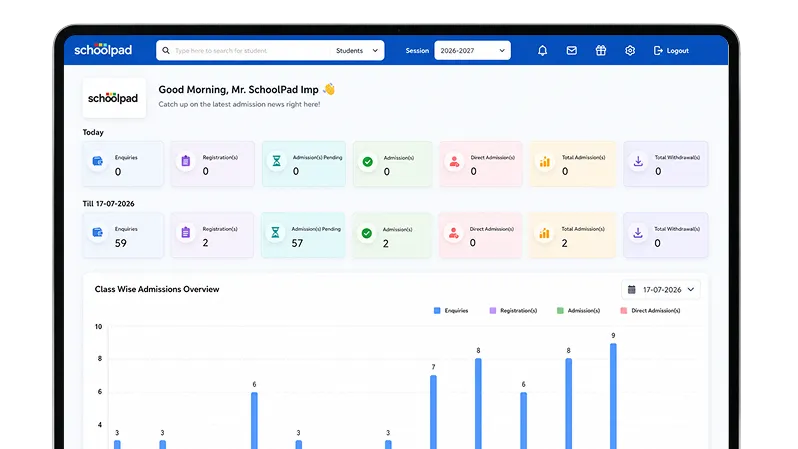This screenshot has width=798, height=449.
Task: Click the gift box icon
Action: point(601,50)
